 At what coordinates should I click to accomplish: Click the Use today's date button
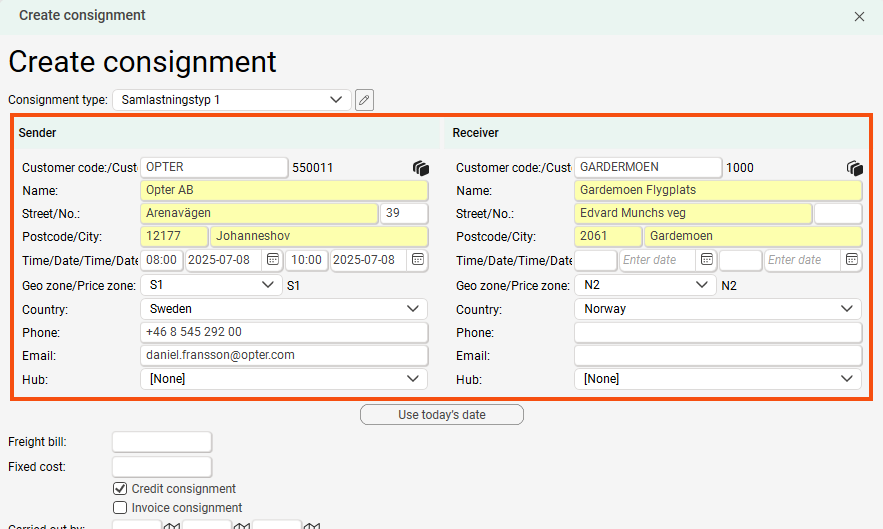tap(441, 415)
